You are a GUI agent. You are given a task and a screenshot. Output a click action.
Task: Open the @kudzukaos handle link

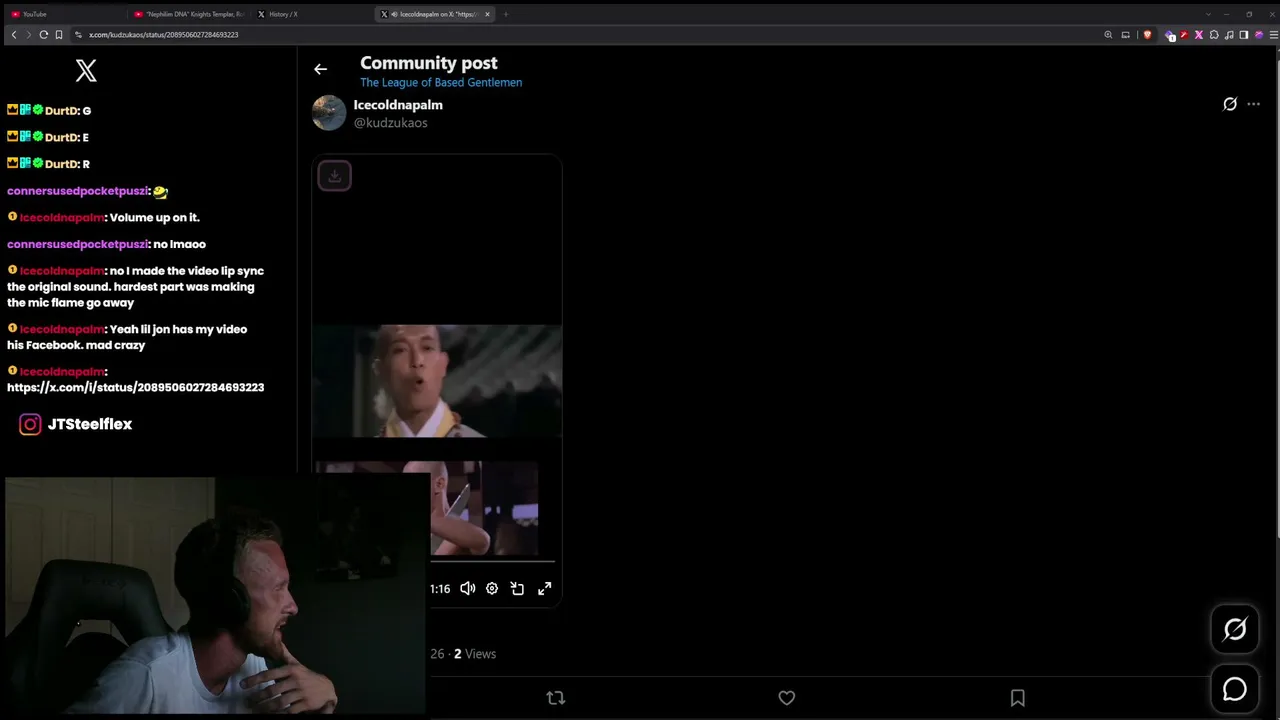coord(390,123)
